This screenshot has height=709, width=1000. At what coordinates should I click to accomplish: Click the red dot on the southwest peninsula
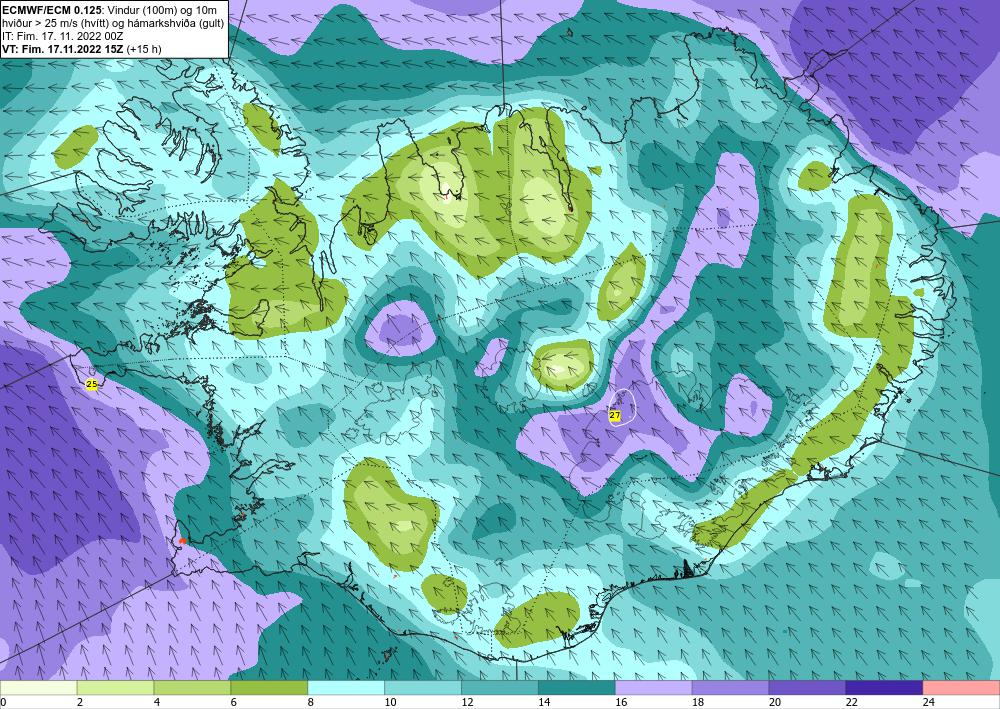coord(182,541)
